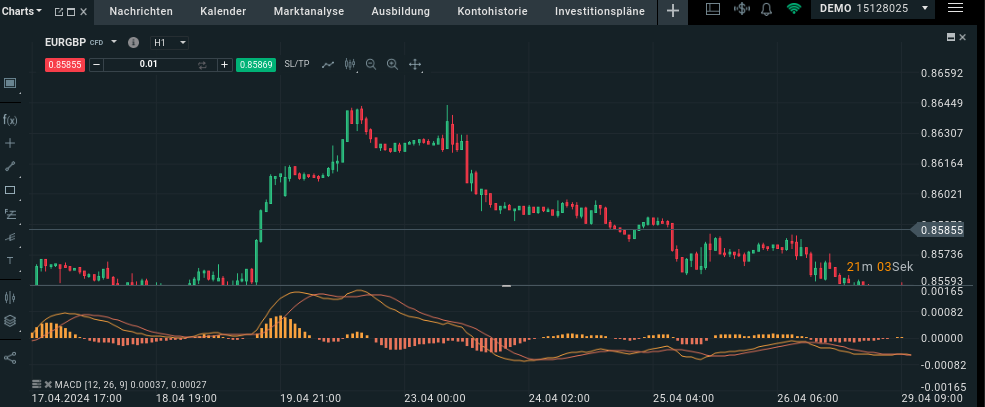This screenshot has height=407, width=985.
Task: Maximize the Charts panel square icon
Action: pyautogui.click(x=71, y=11)
